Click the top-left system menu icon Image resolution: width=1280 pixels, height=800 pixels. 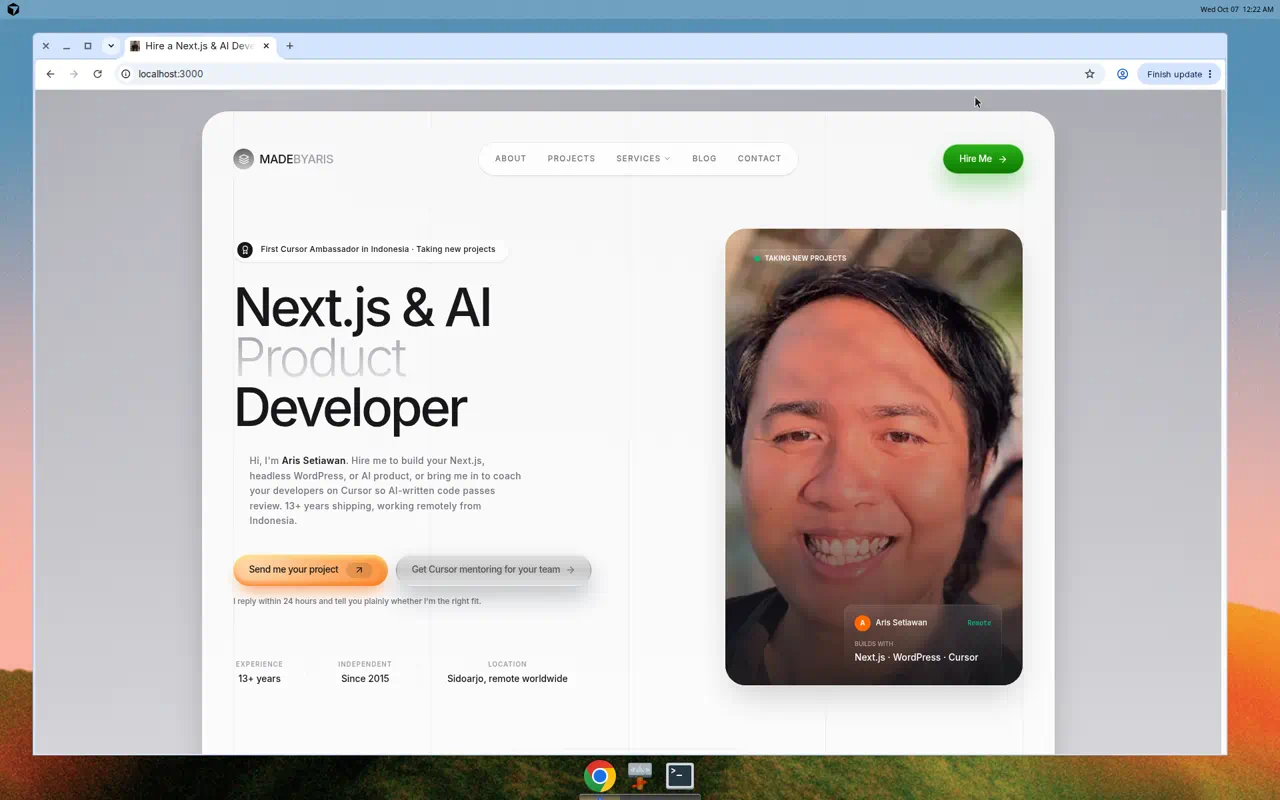pyautogui.click(x=13, y=9)
